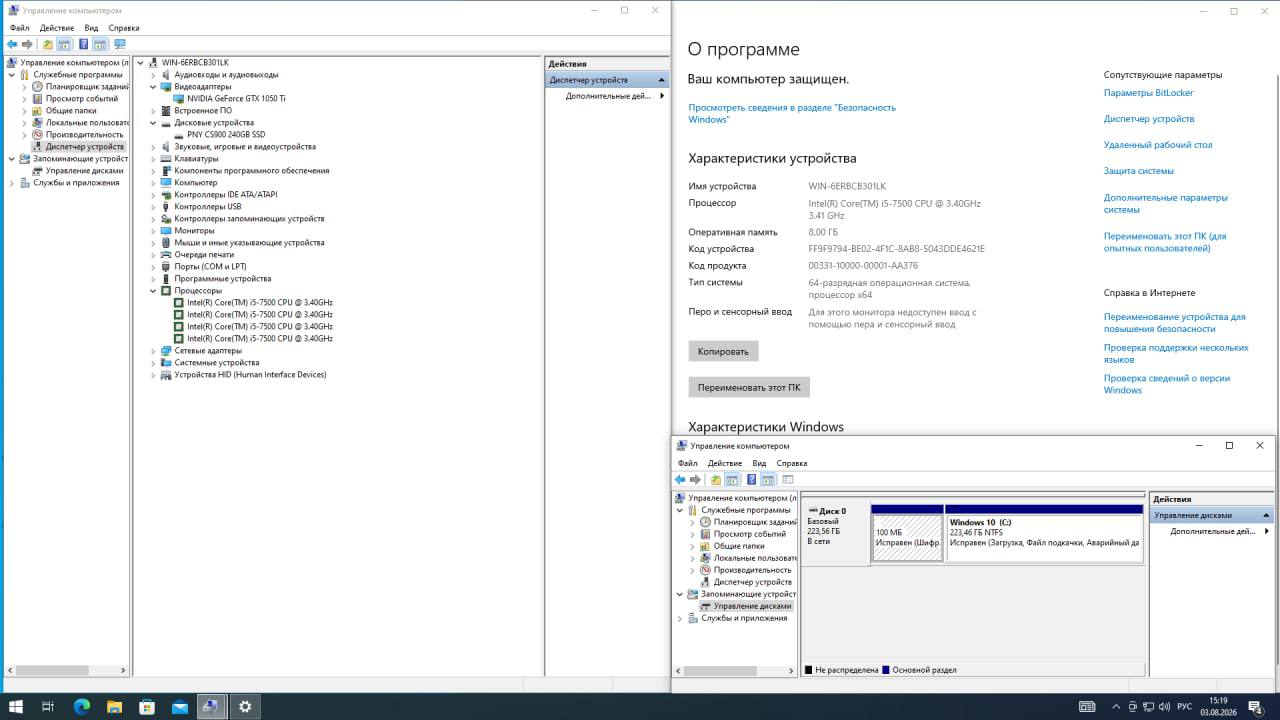Click the Up one level folder icon in Device Manager console toolbar
The height and width of the screenshot is (720, 1280).
tap(47, 44)
